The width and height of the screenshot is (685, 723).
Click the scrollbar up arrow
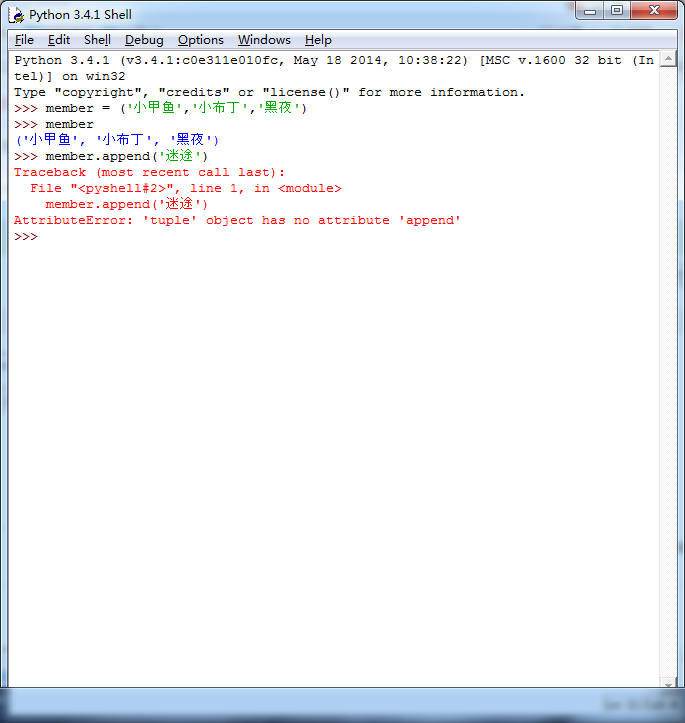click(668, 59)
